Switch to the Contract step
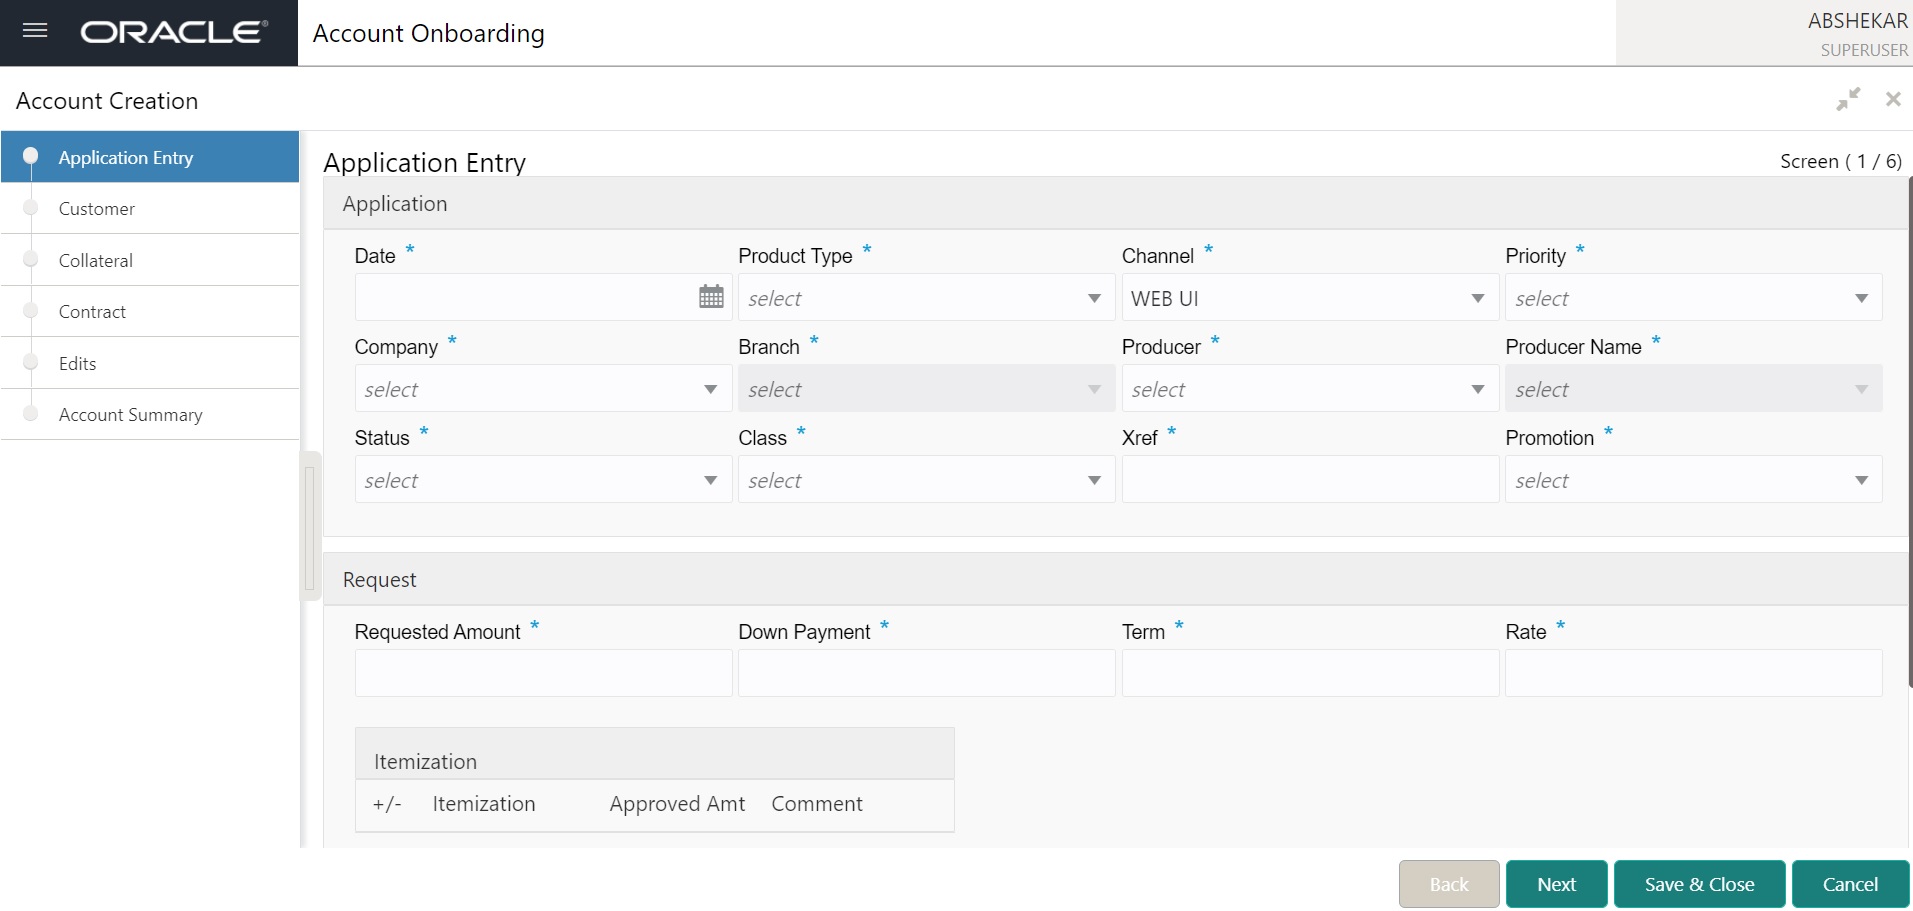The width and height of the screenshot is (1913, 911). click(150, 312)
